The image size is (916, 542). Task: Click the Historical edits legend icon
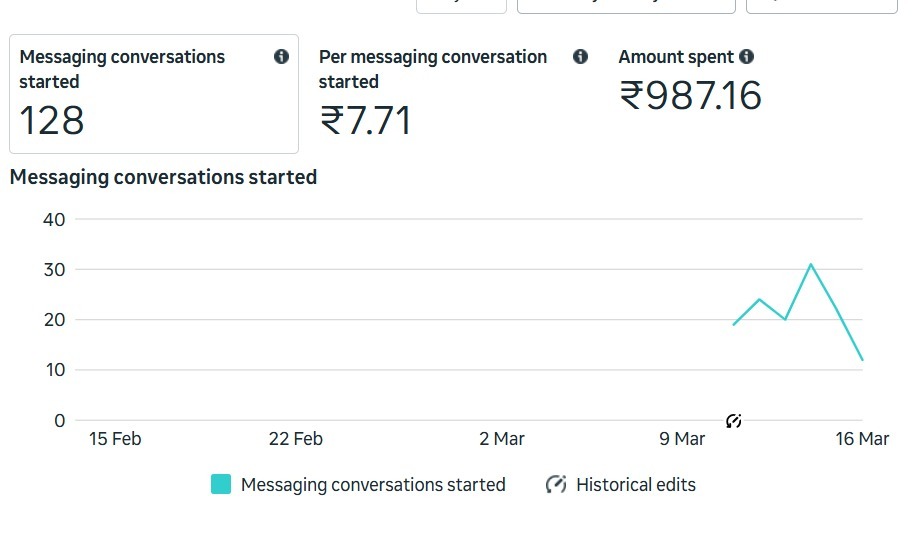[x=556, y=484]
